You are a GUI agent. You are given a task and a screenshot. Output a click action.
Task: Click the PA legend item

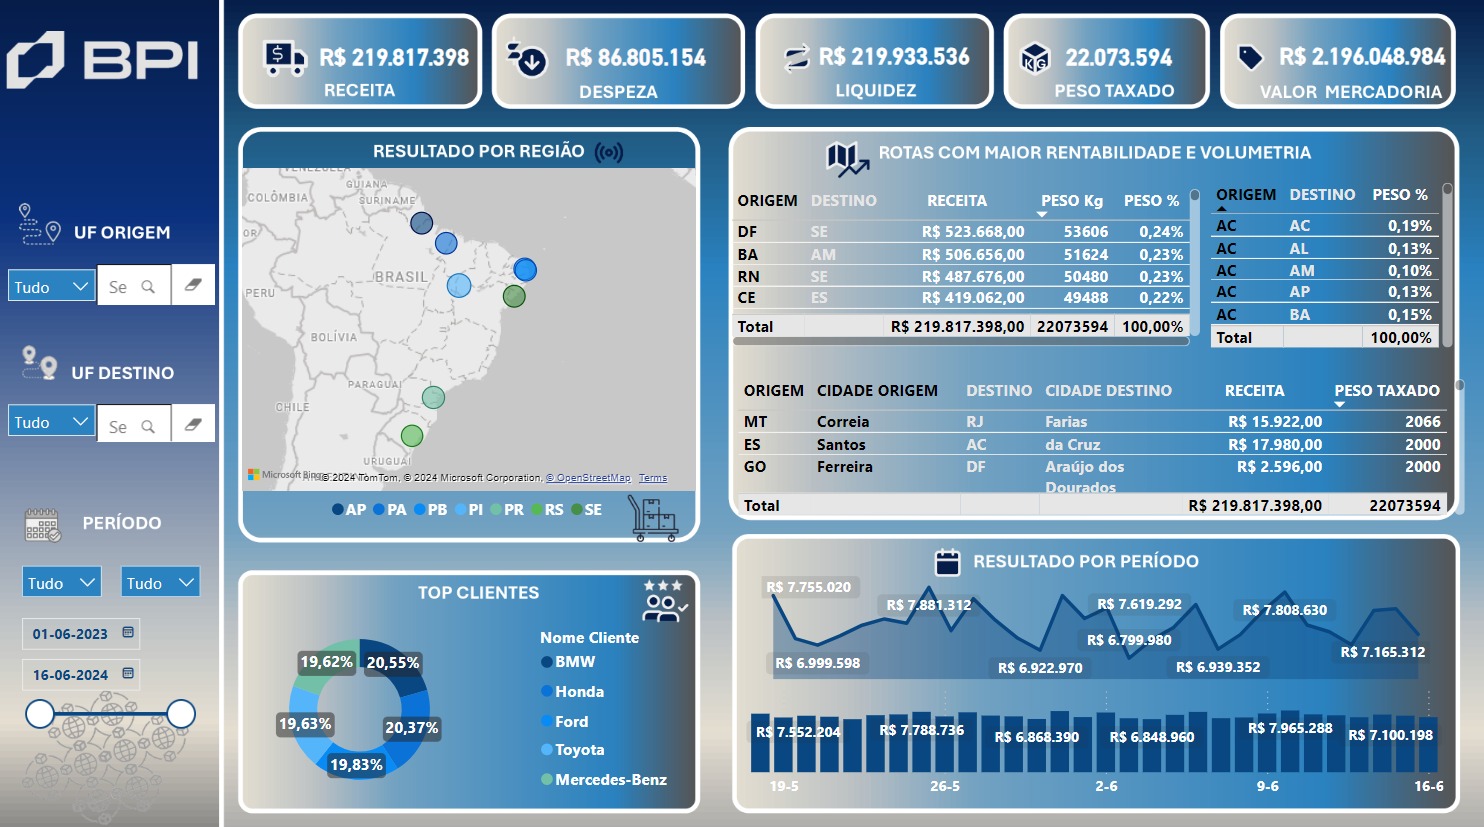click(390, 510)
